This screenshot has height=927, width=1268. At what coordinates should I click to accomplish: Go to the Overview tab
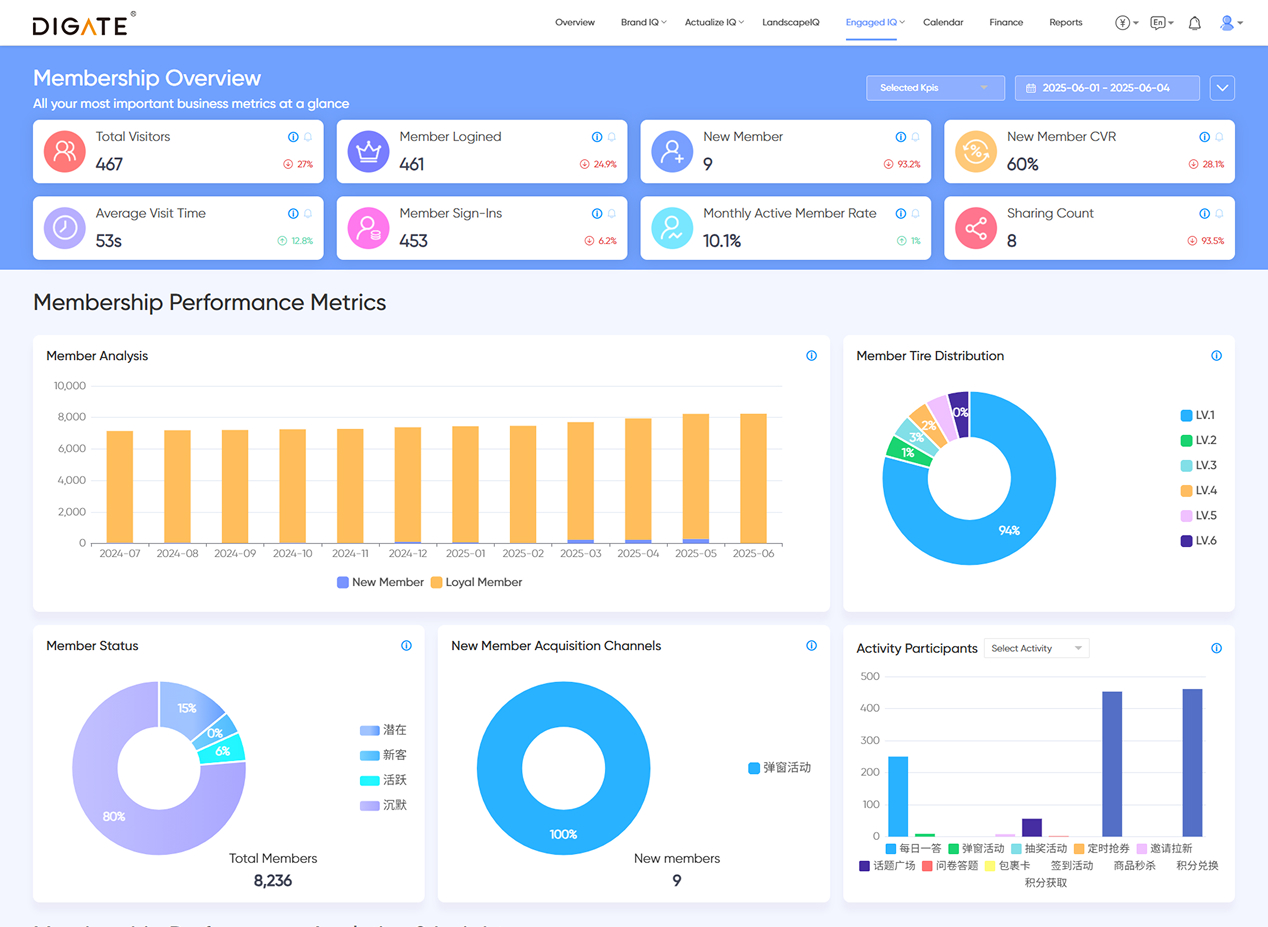point(575,22)
